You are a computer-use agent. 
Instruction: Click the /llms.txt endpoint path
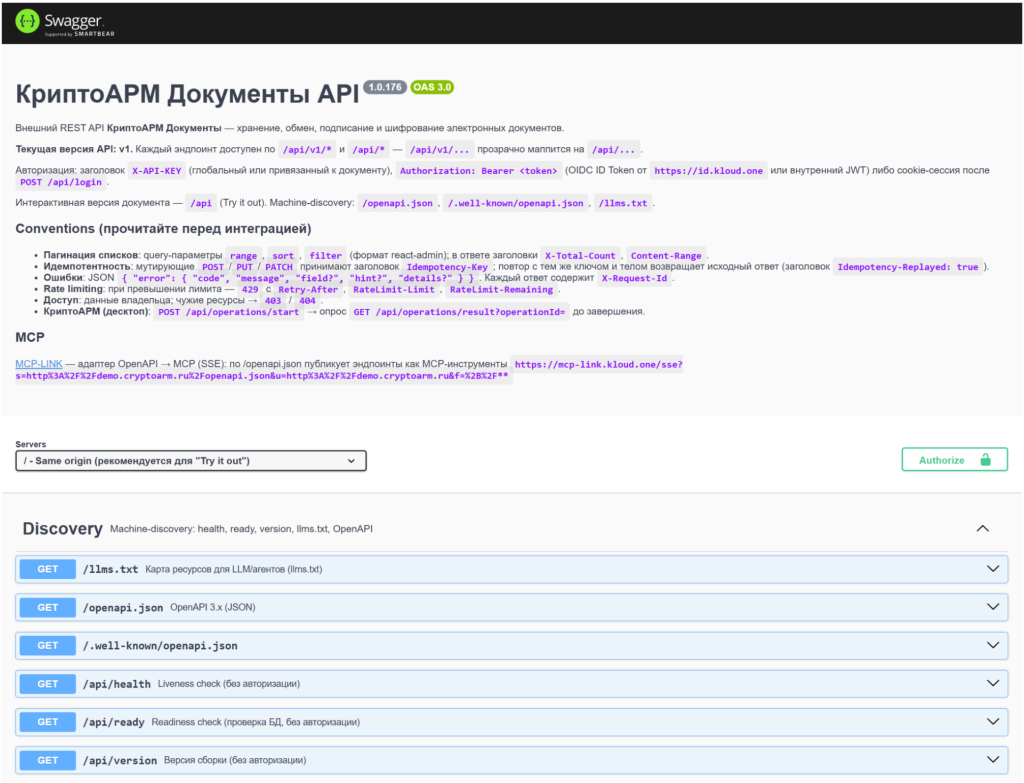[110, 569]
